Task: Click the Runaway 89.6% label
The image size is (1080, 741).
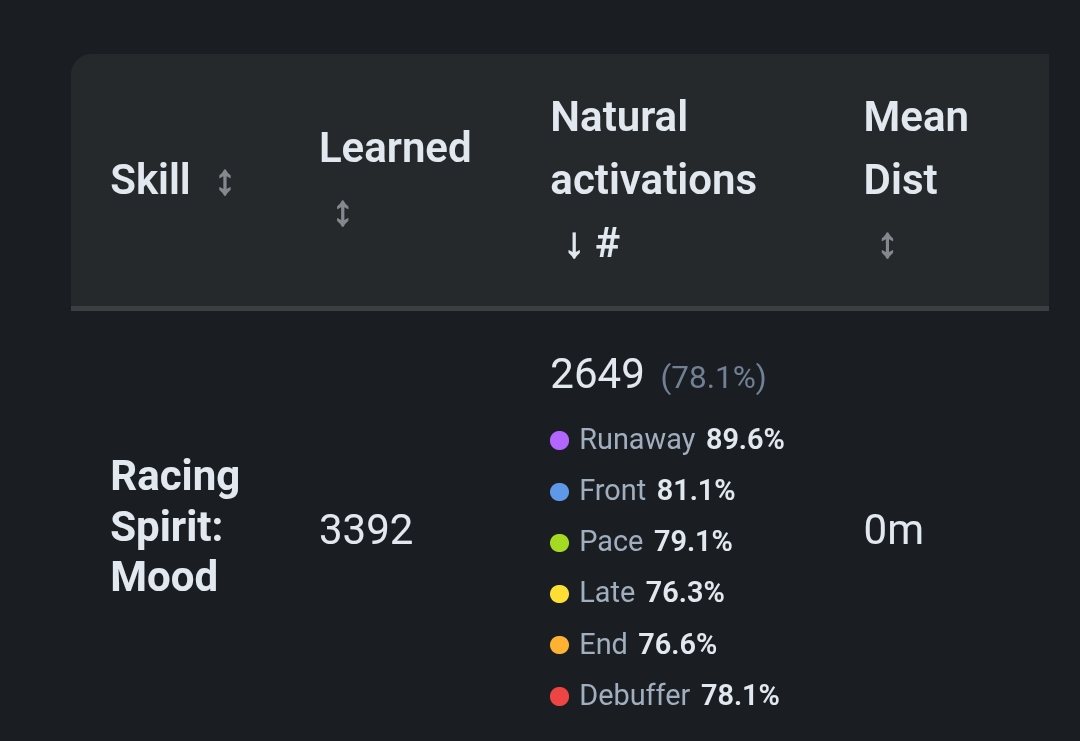Action: pyautogui.click(x=682, y=439)
